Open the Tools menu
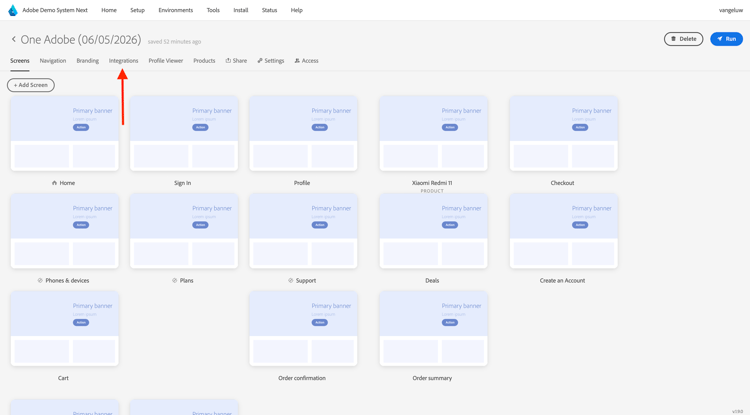 pos(213,10)
